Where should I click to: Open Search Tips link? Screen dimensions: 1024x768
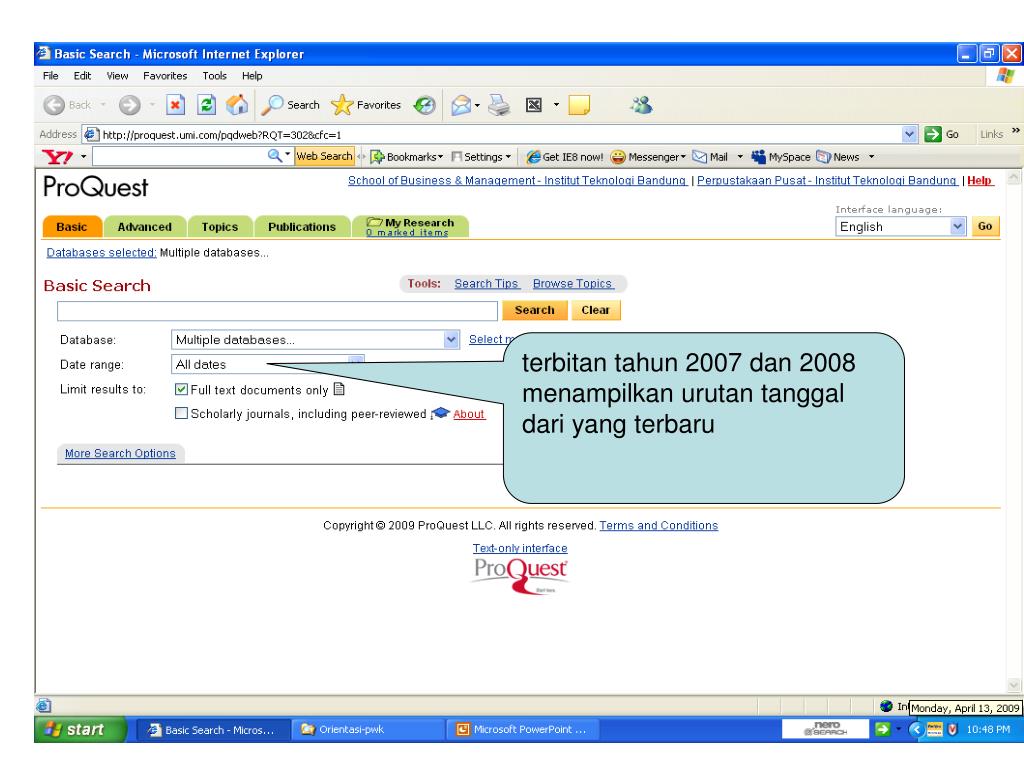click(x=487, y=283)
